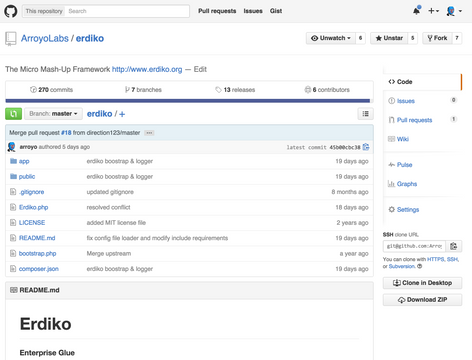
Task: Open the ArroyoLabs organization link
Action: (45, 38)
